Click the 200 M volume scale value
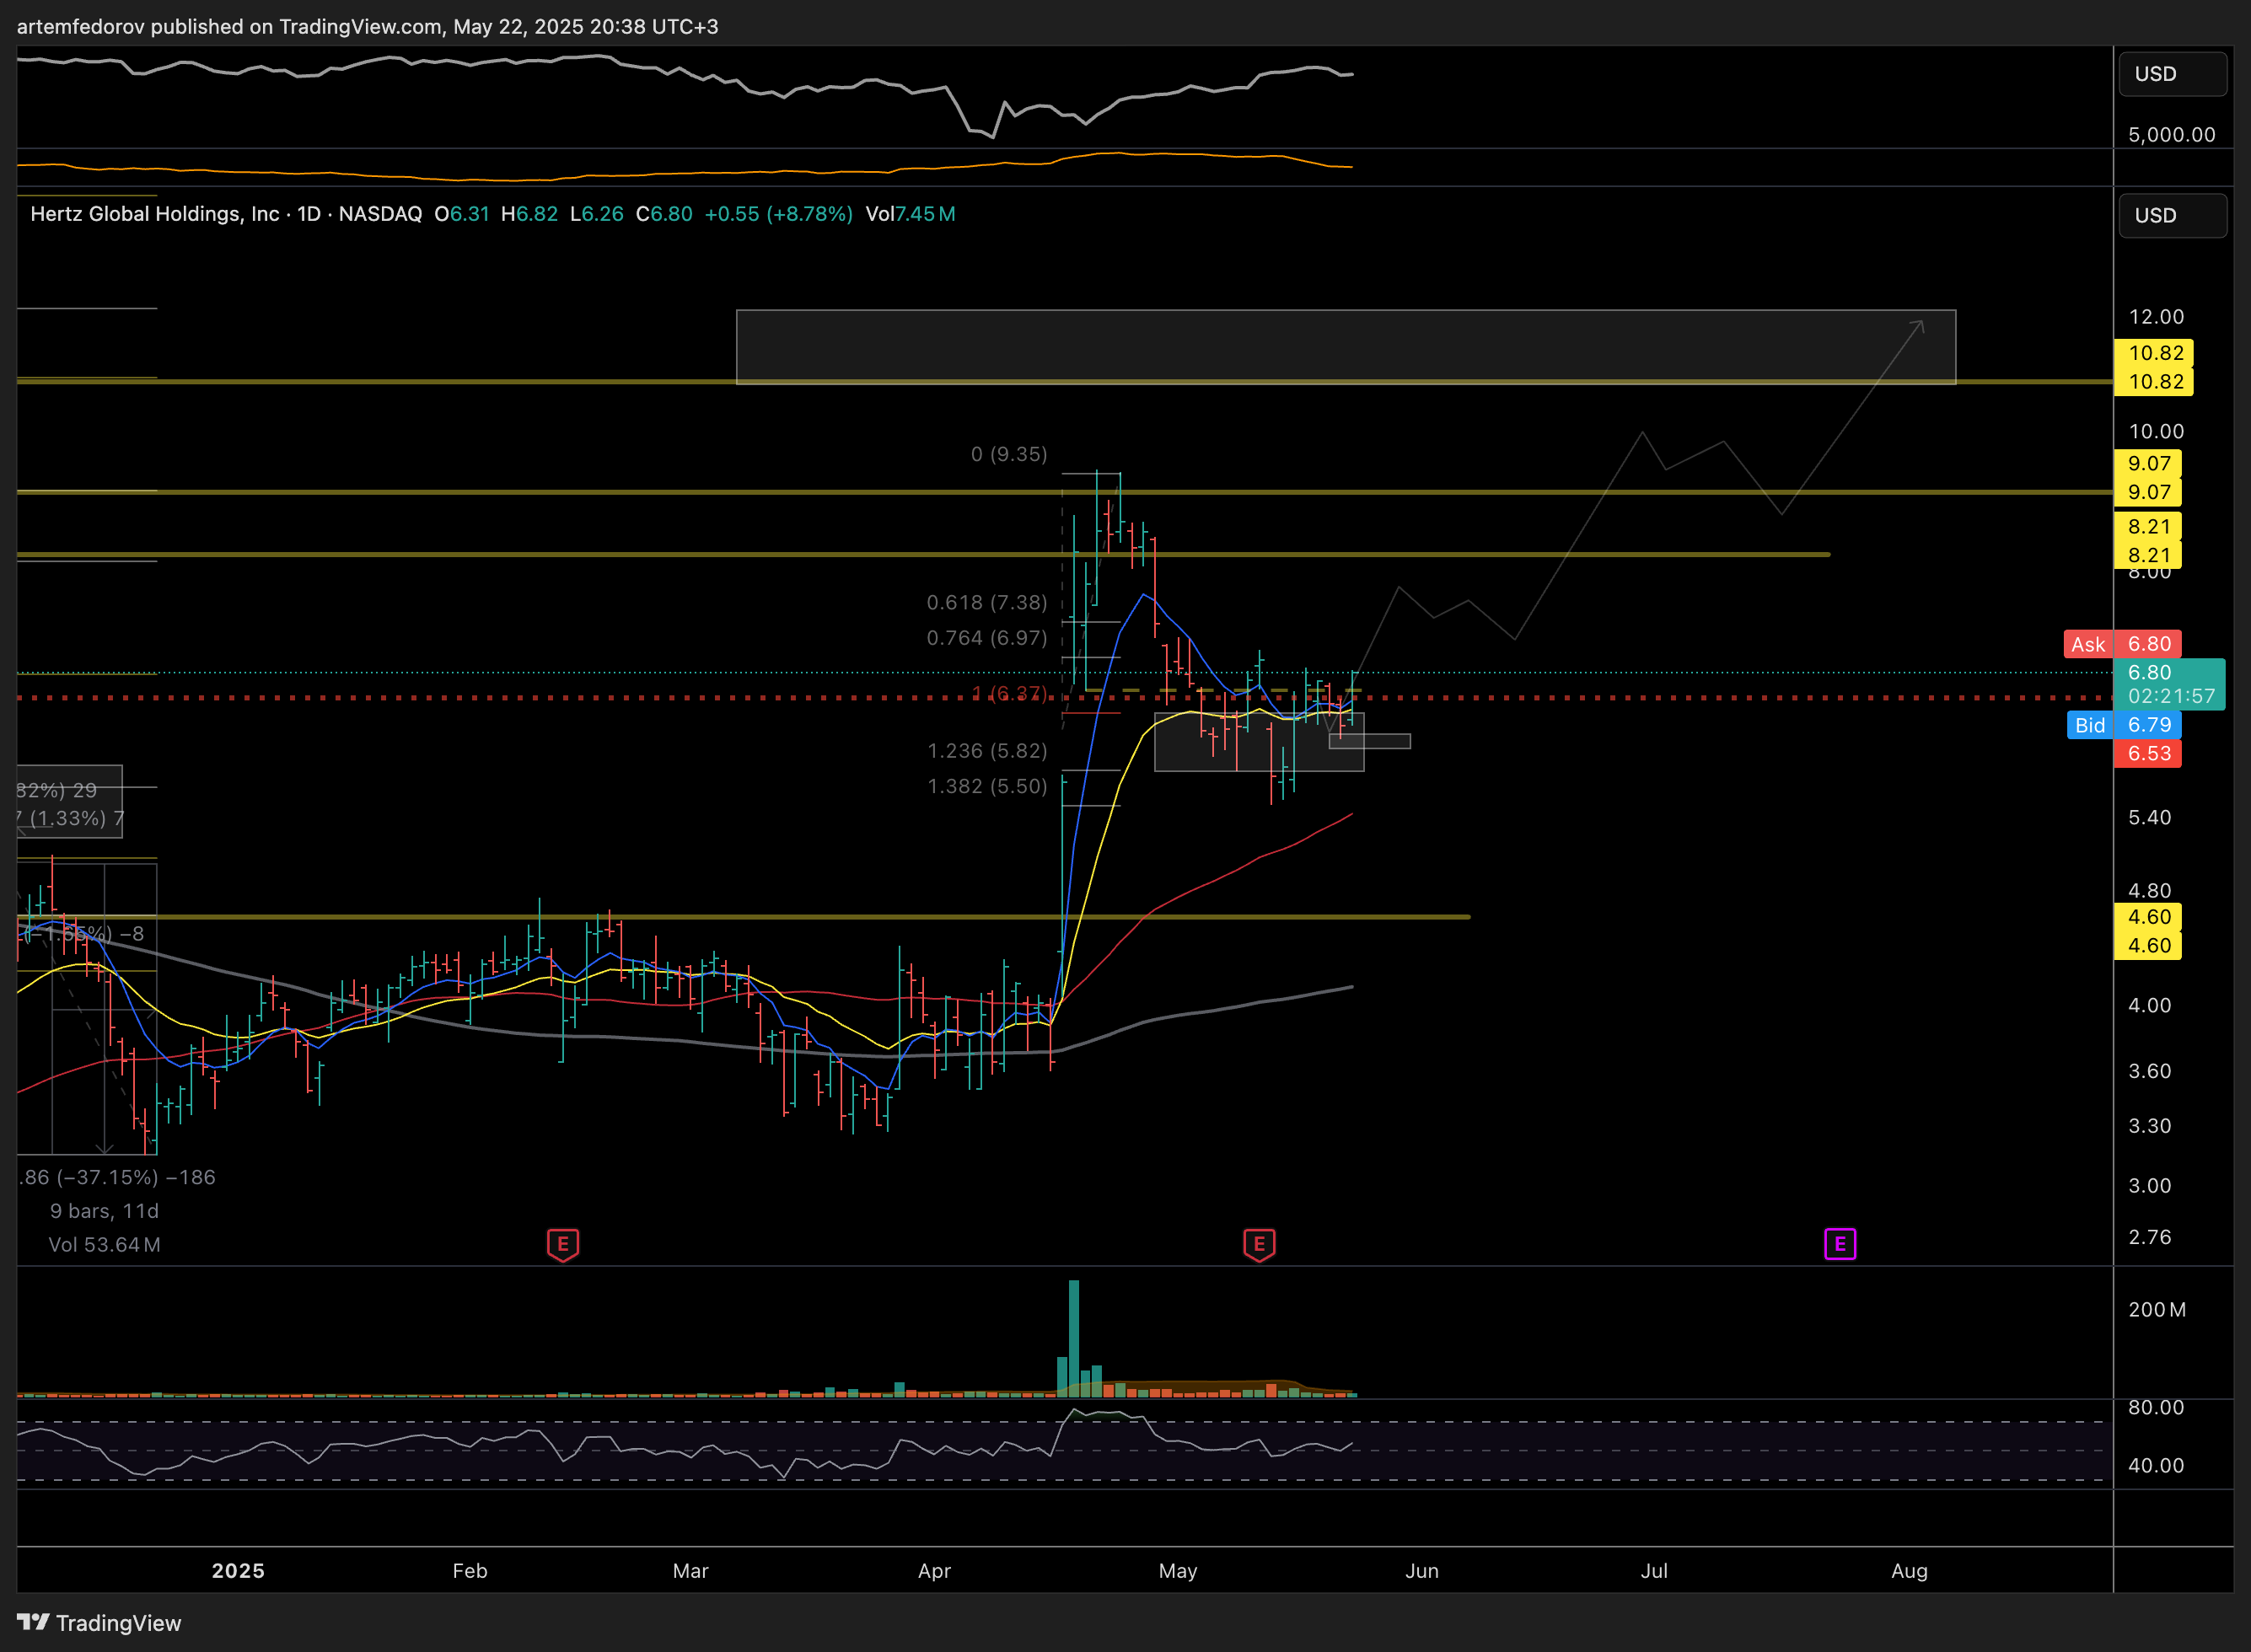The height and width of the screenshot is (1652, 2251). coord(2157,1310)
